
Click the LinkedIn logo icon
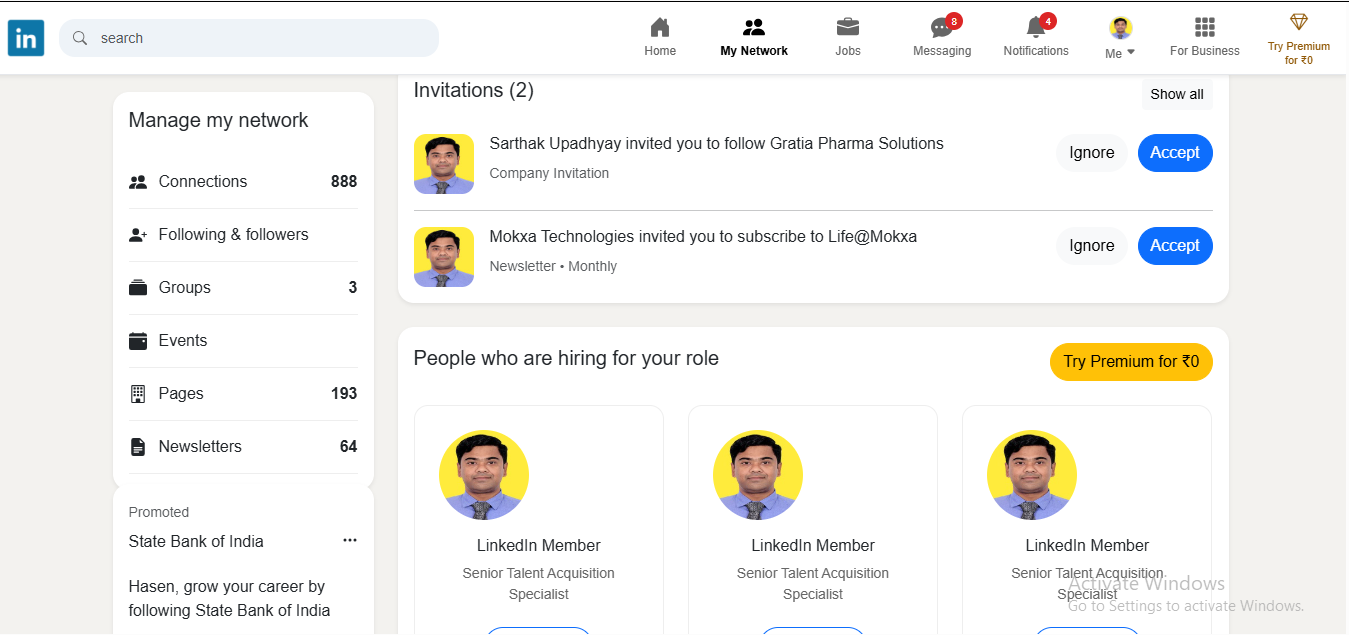coord(26,38)
